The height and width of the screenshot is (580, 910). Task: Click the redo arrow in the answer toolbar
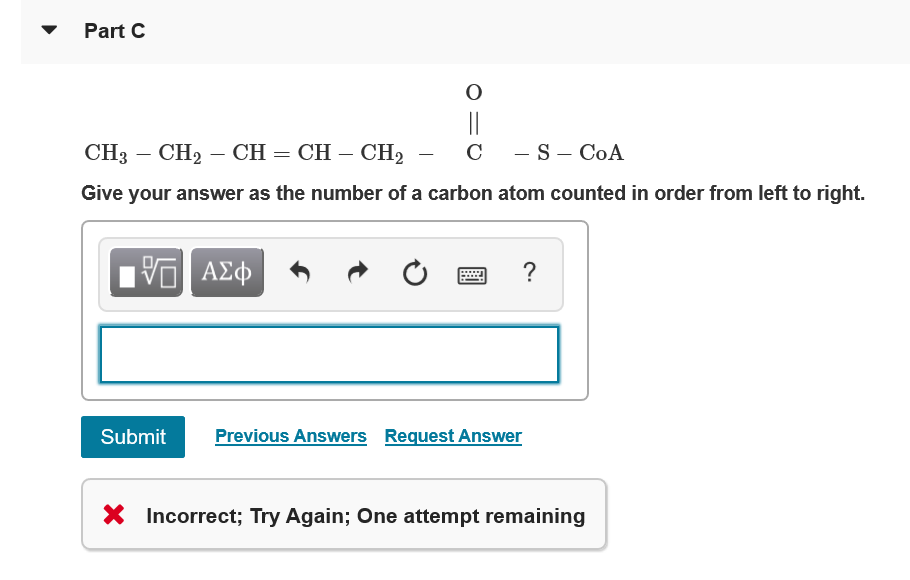pyautogui.click(x=357, y=272)
